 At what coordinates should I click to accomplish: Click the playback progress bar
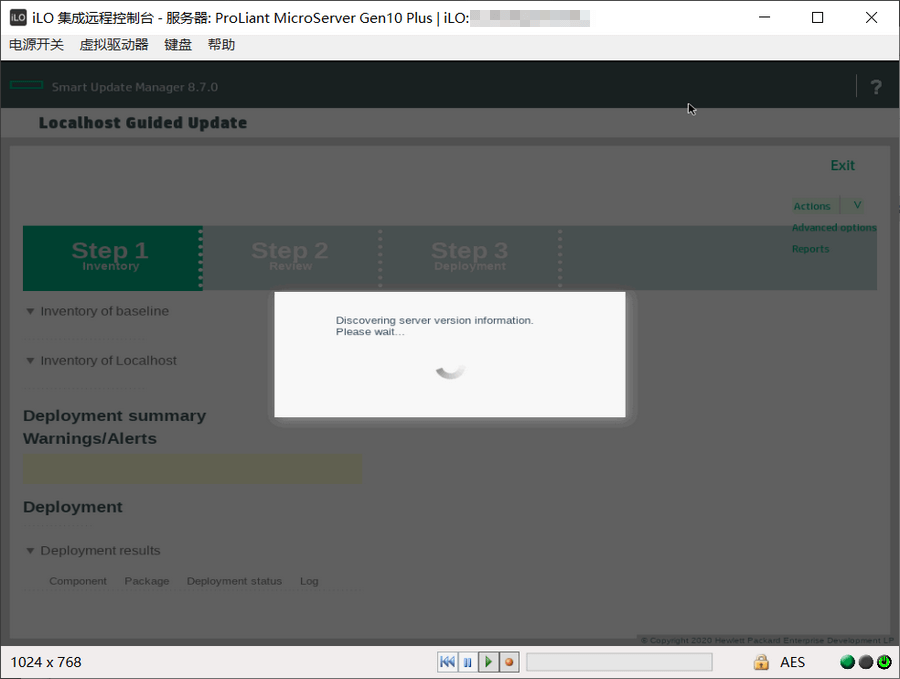pyautogui.click(x=619, y=662)
